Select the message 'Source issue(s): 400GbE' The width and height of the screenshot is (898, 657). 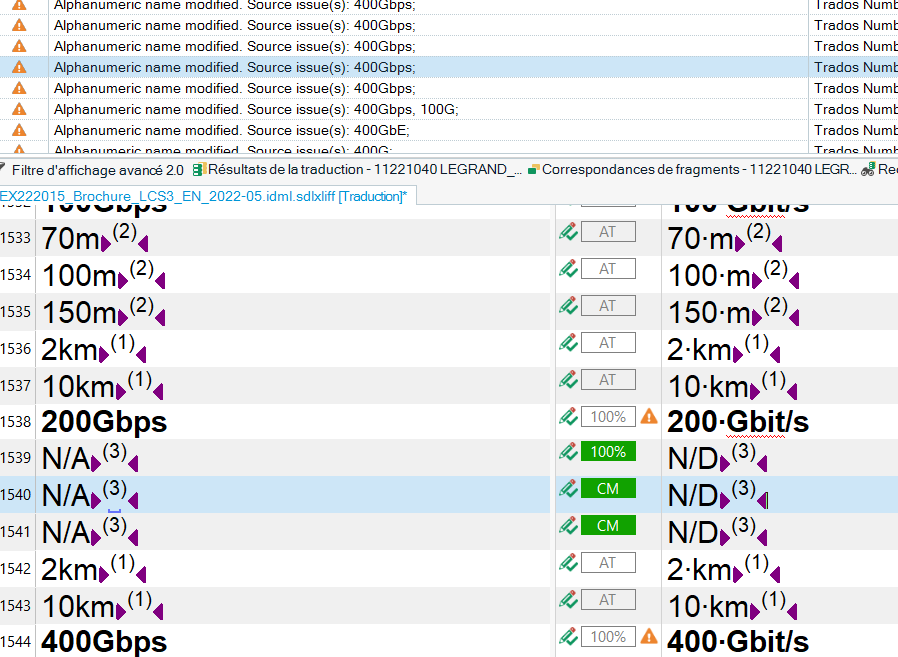click(232, 130)
